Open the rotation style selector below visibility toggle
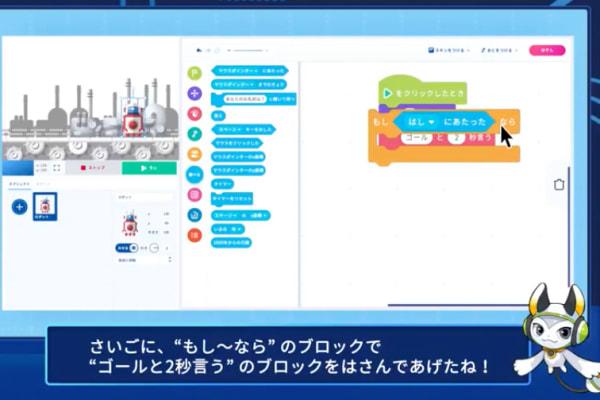 145,260
